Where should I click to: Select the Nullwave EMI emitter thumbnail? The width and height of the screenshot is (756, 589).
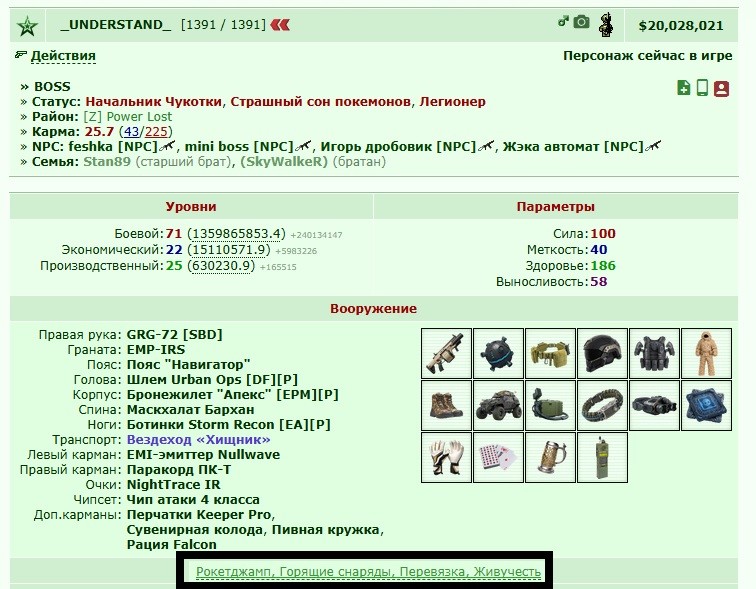[x=551, y=405]
